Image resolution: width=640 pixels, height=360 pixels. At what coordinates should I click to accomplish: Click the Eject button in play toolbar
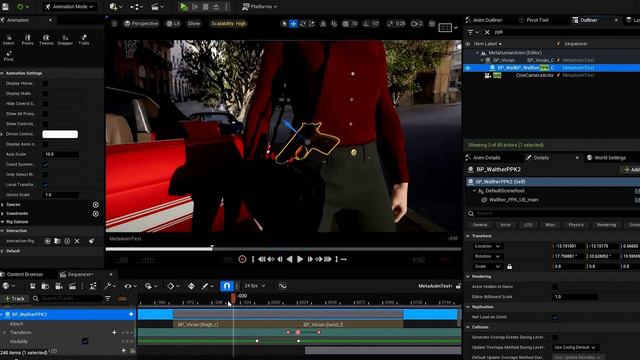[x=216, y=7]
